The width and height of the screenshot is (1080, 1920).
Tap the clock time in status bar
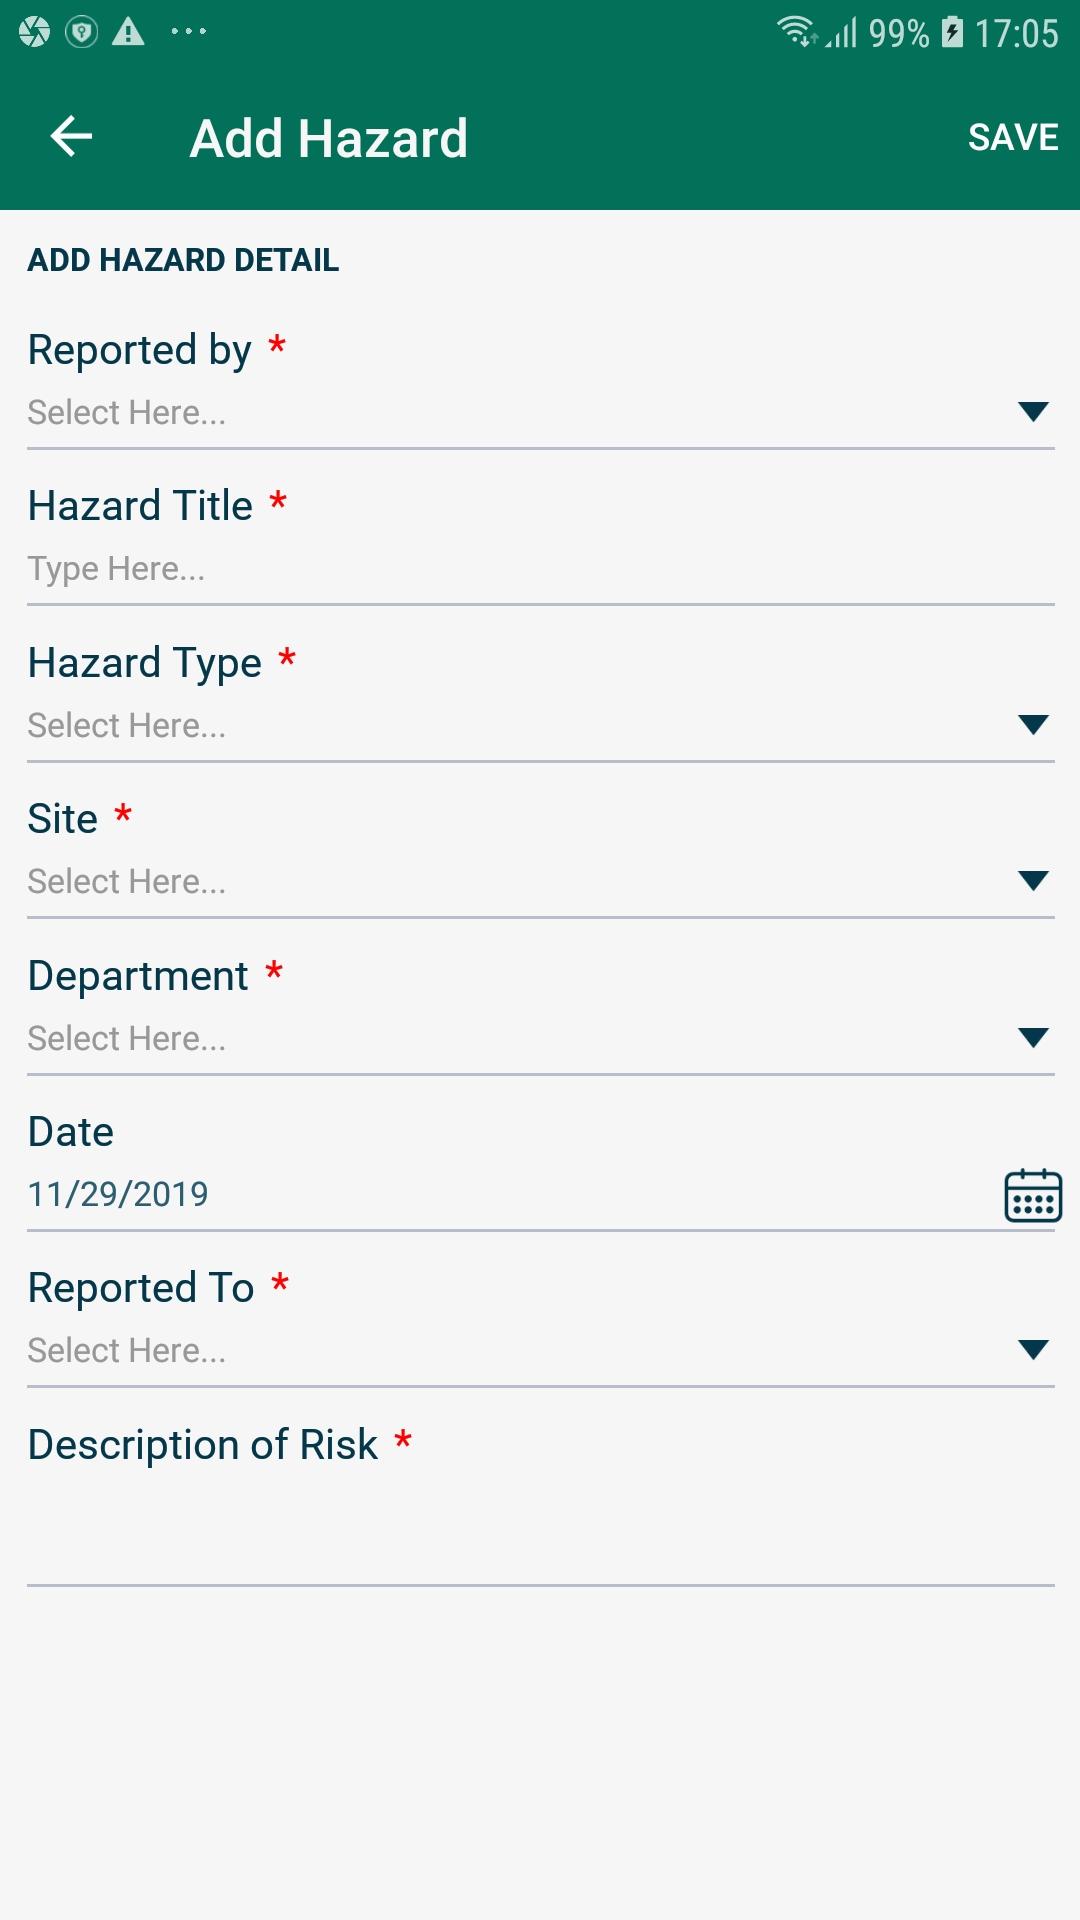point(1016,34)
